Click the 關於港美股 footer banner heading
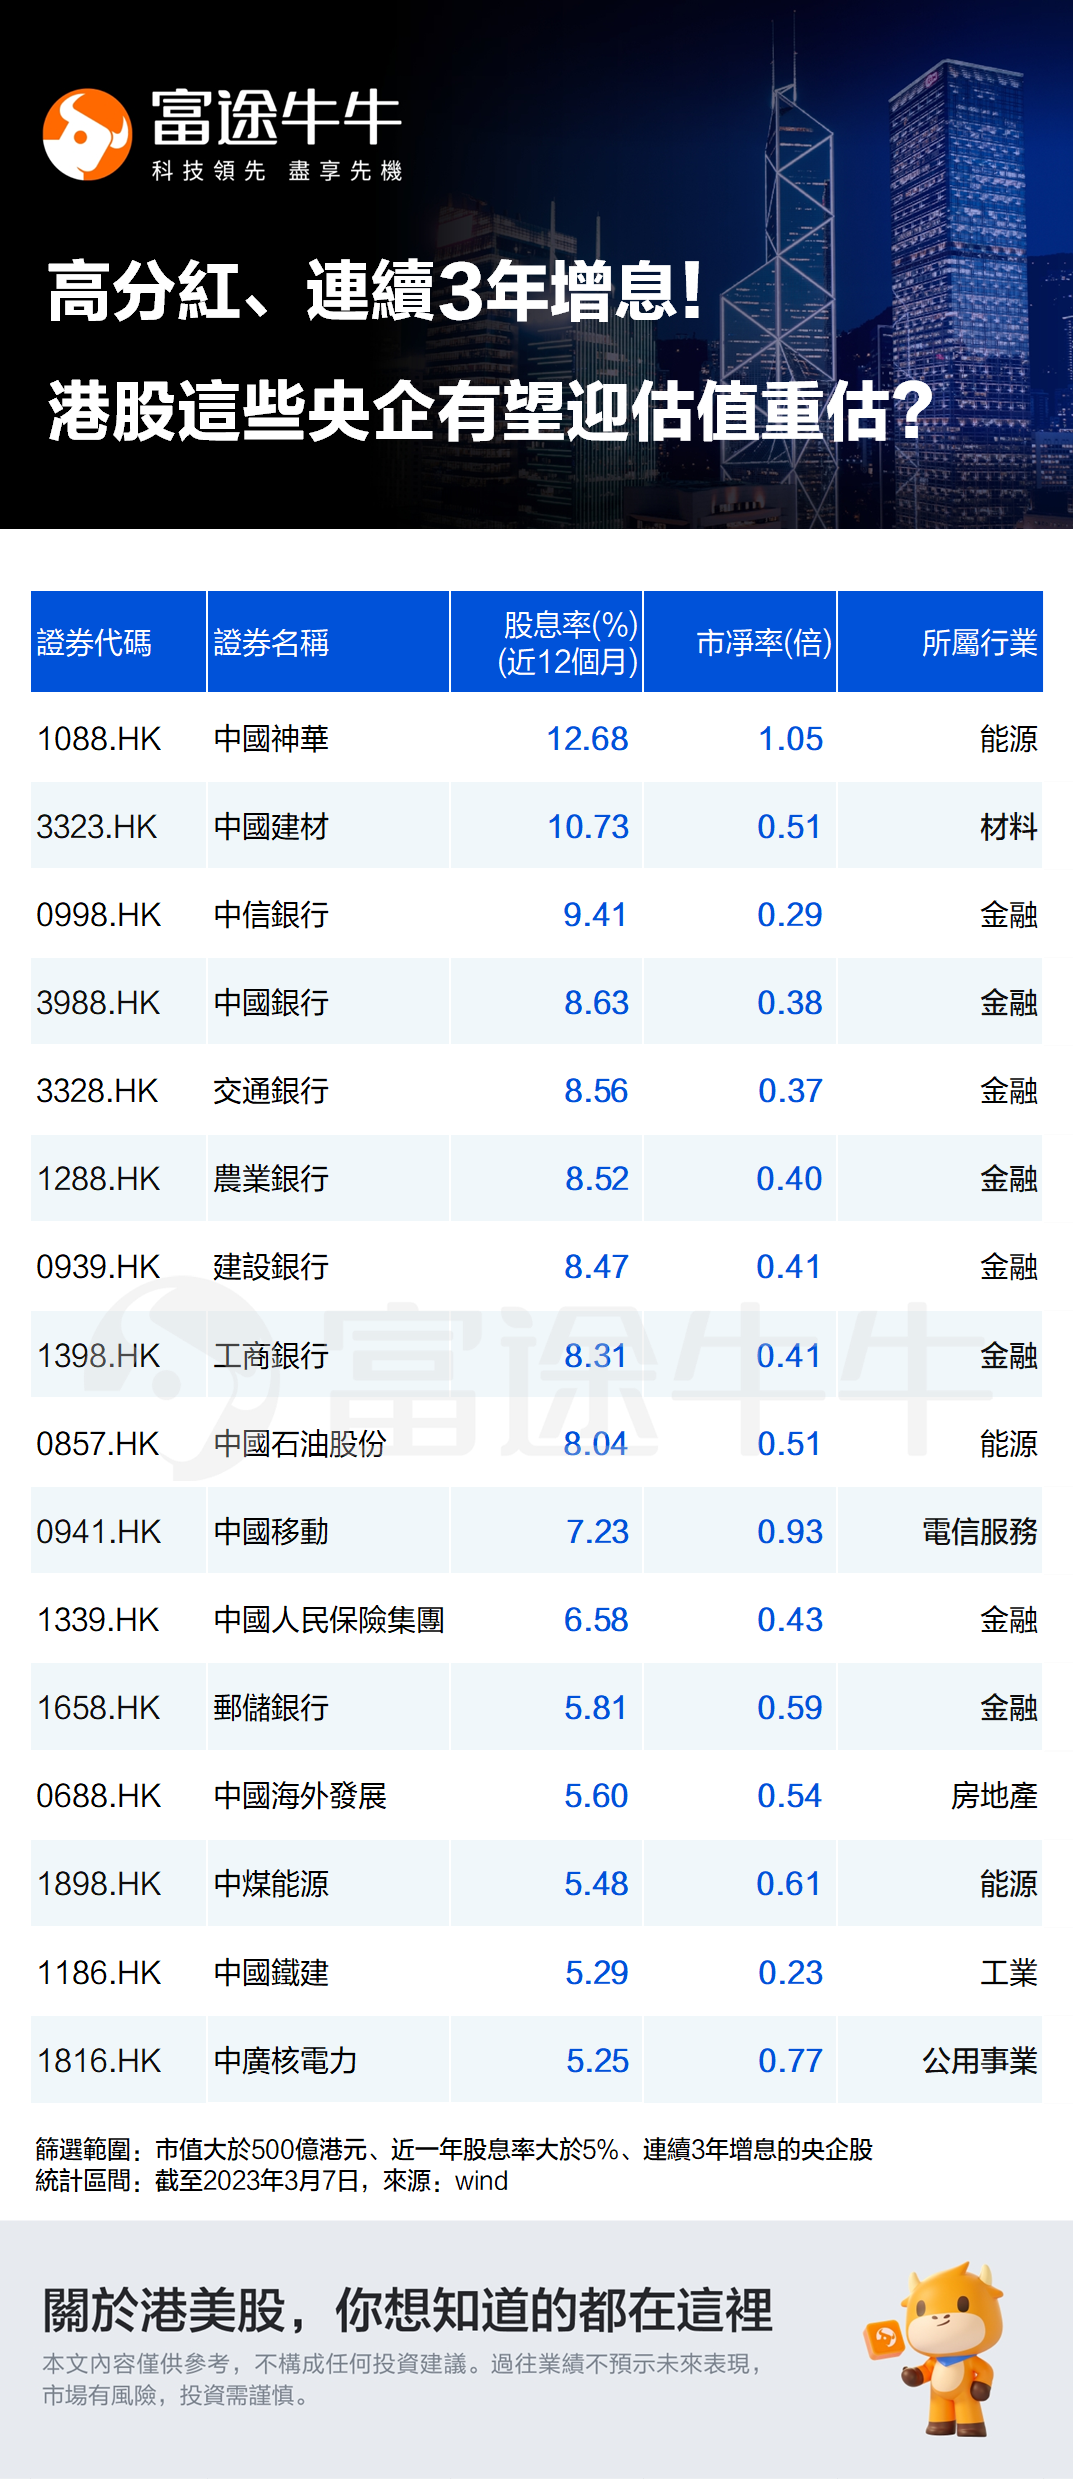Screen dimensions: 1073x2479 click(407, 2310)
